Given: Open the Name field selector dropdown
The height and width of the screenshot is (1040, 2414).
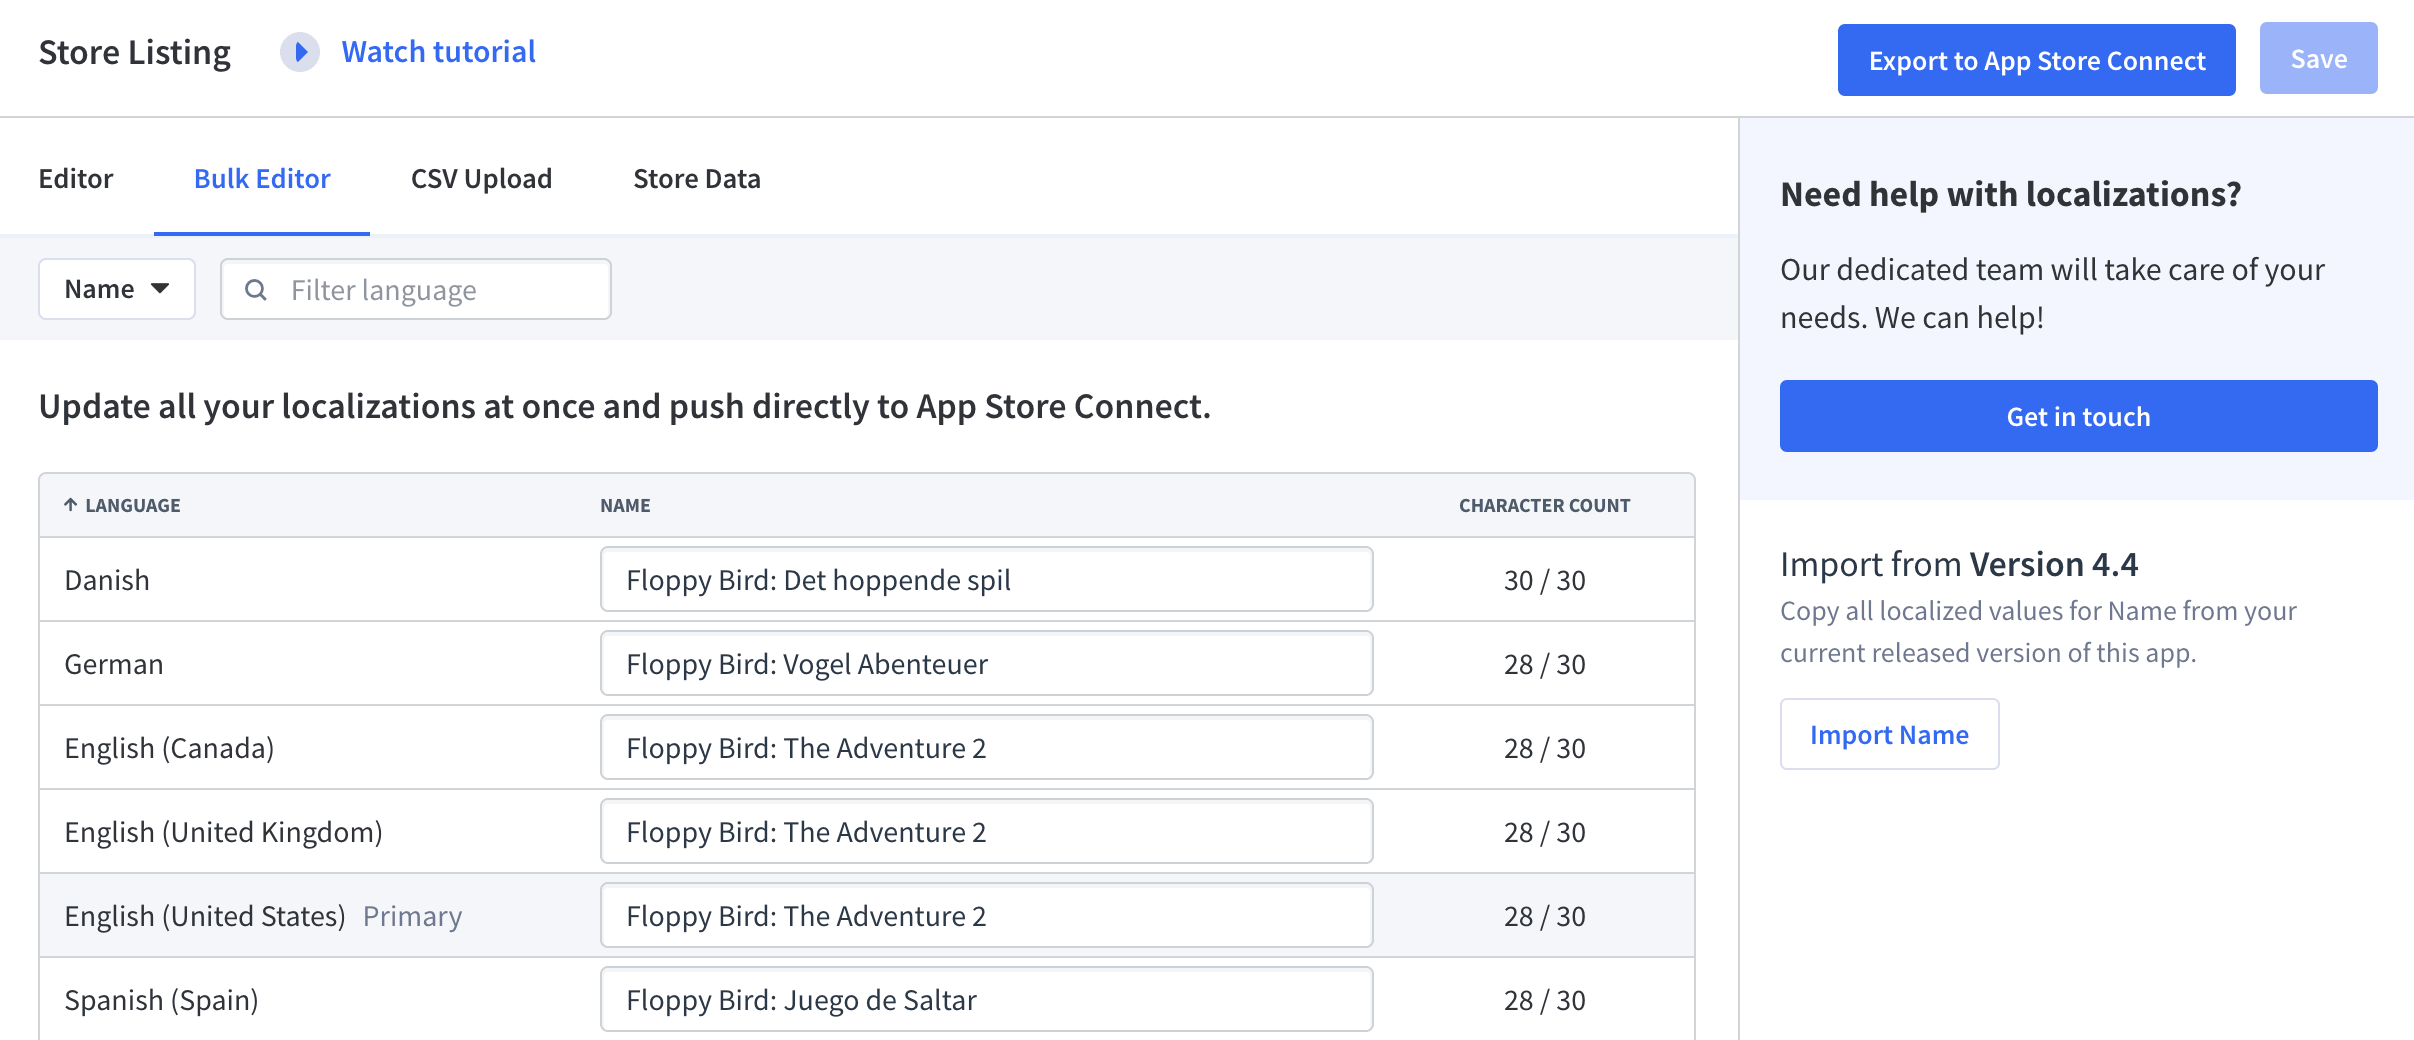Looking at the screenshot, I should click(116, 288).
